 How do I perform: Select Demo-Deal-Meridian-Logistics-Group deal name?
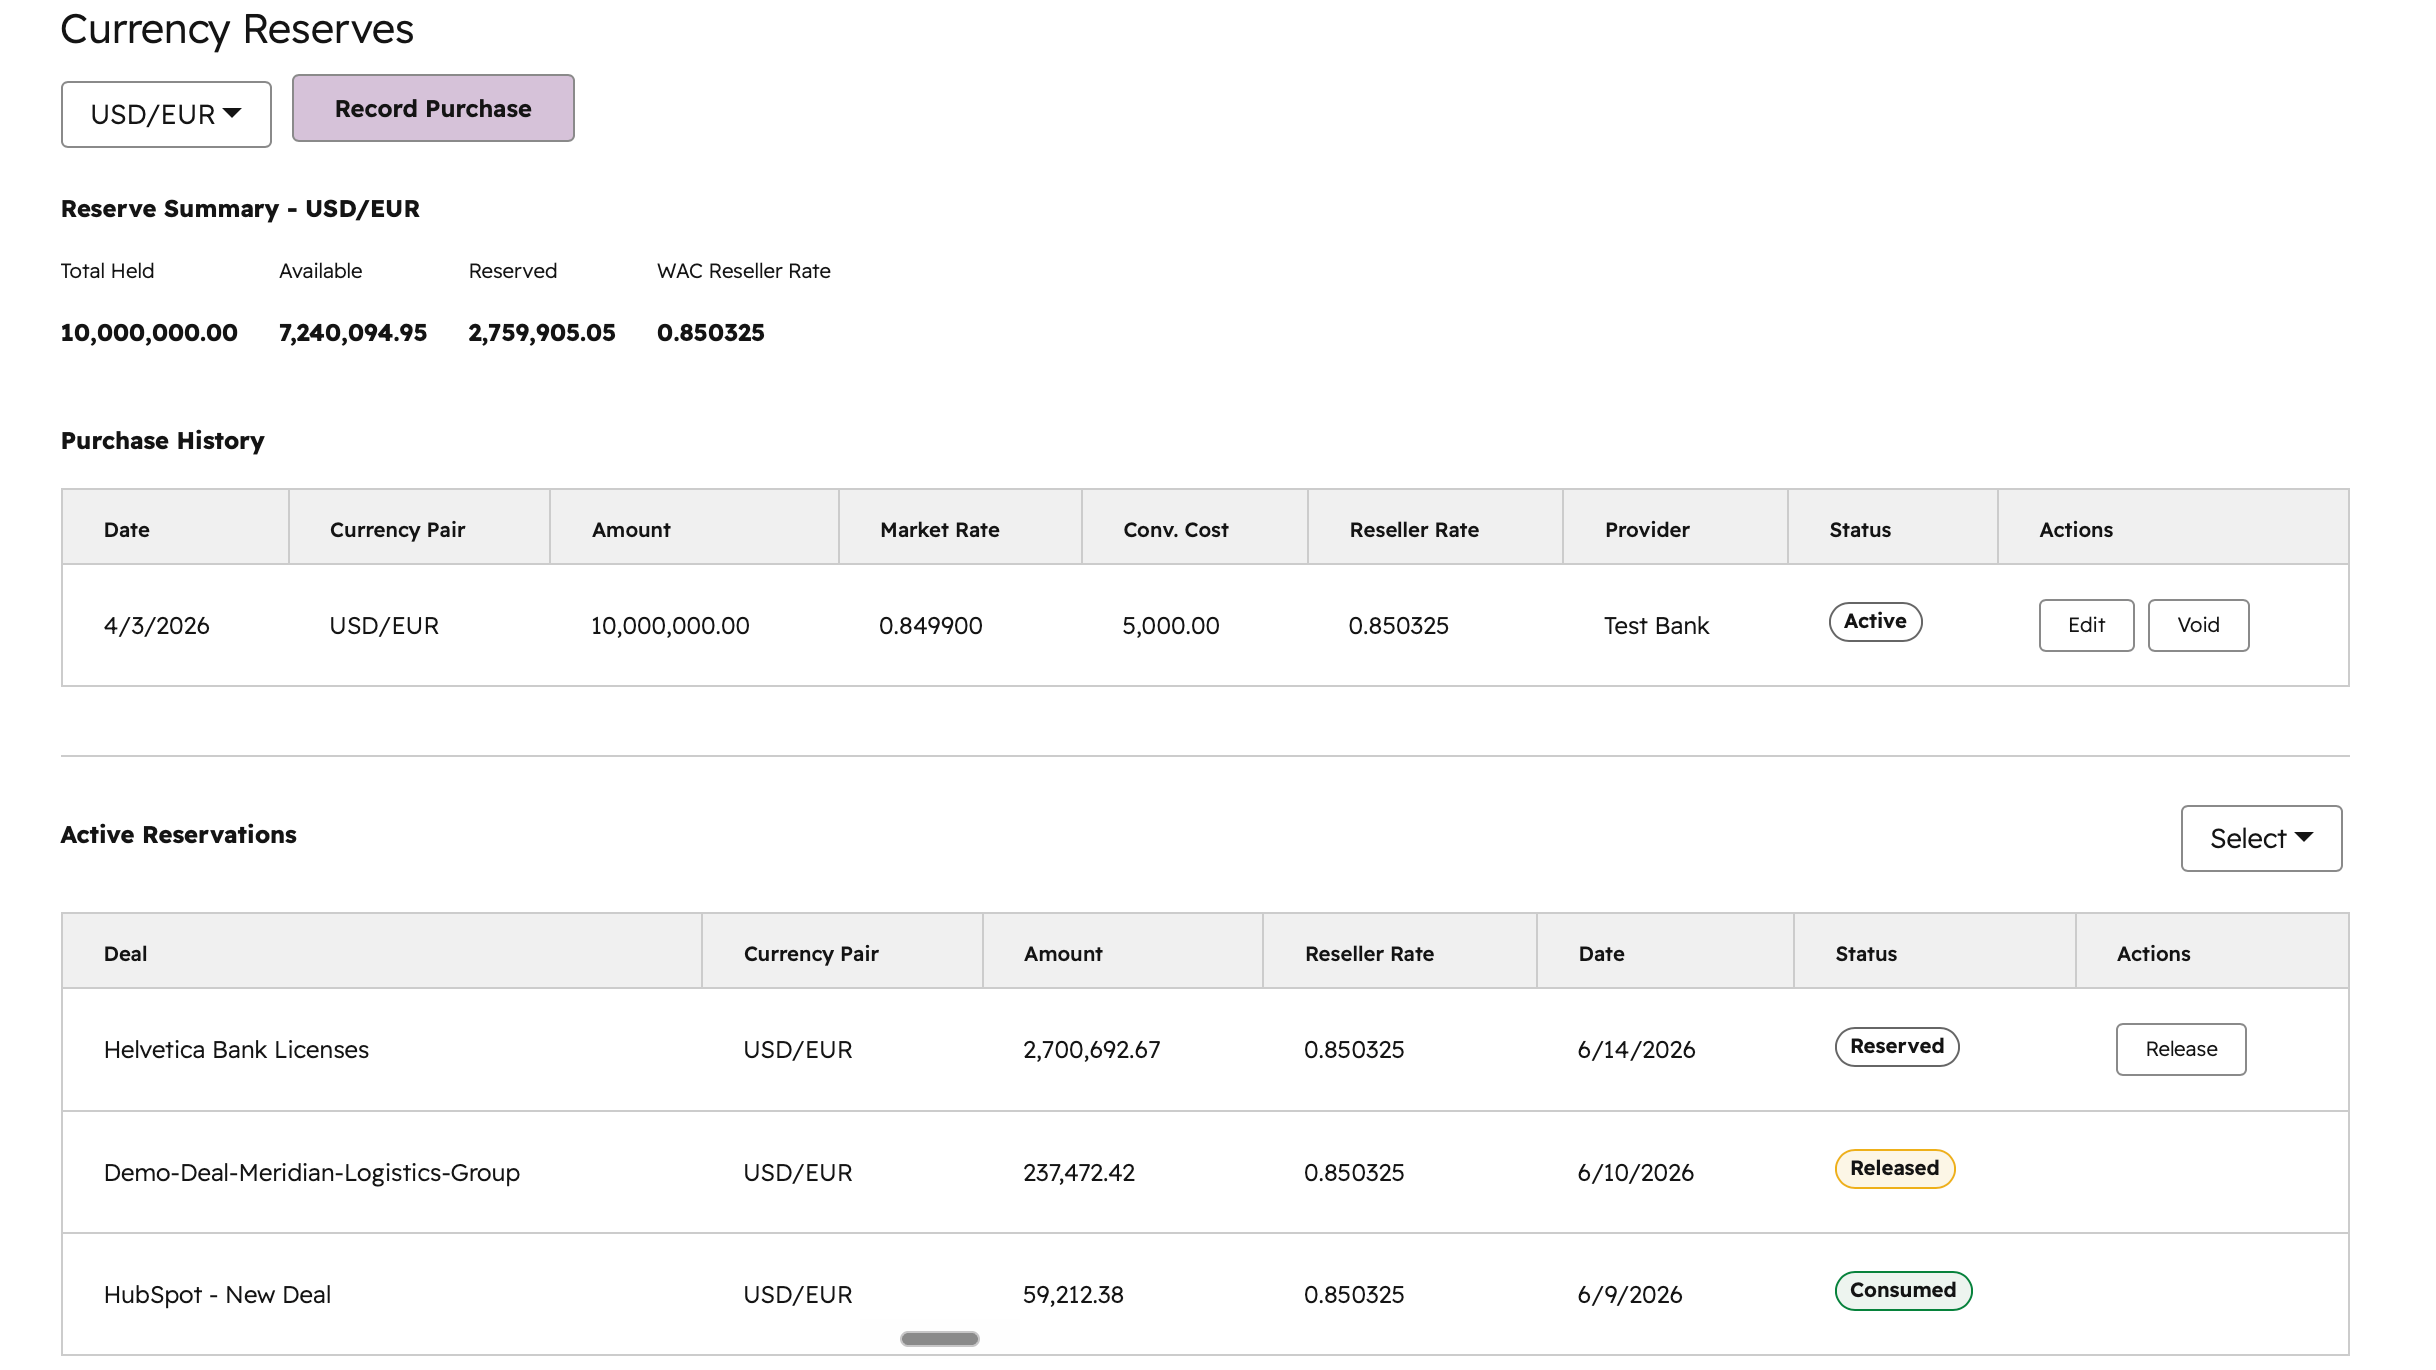coord(312,1172)
